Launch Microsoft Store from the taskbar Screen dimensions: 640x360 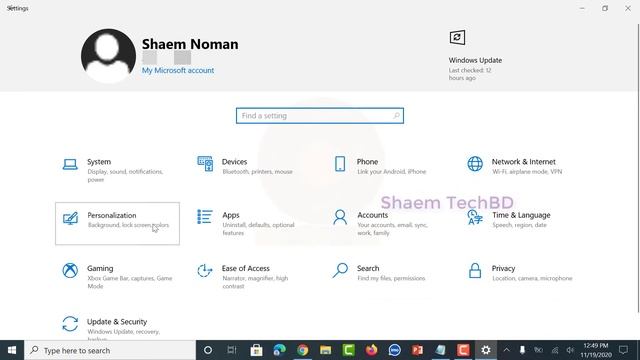[256, 350]
